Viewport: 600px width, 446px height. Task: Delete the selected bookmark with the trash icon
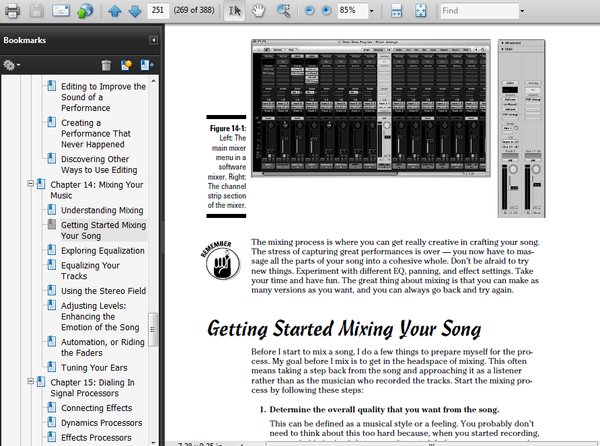[105, 65]
